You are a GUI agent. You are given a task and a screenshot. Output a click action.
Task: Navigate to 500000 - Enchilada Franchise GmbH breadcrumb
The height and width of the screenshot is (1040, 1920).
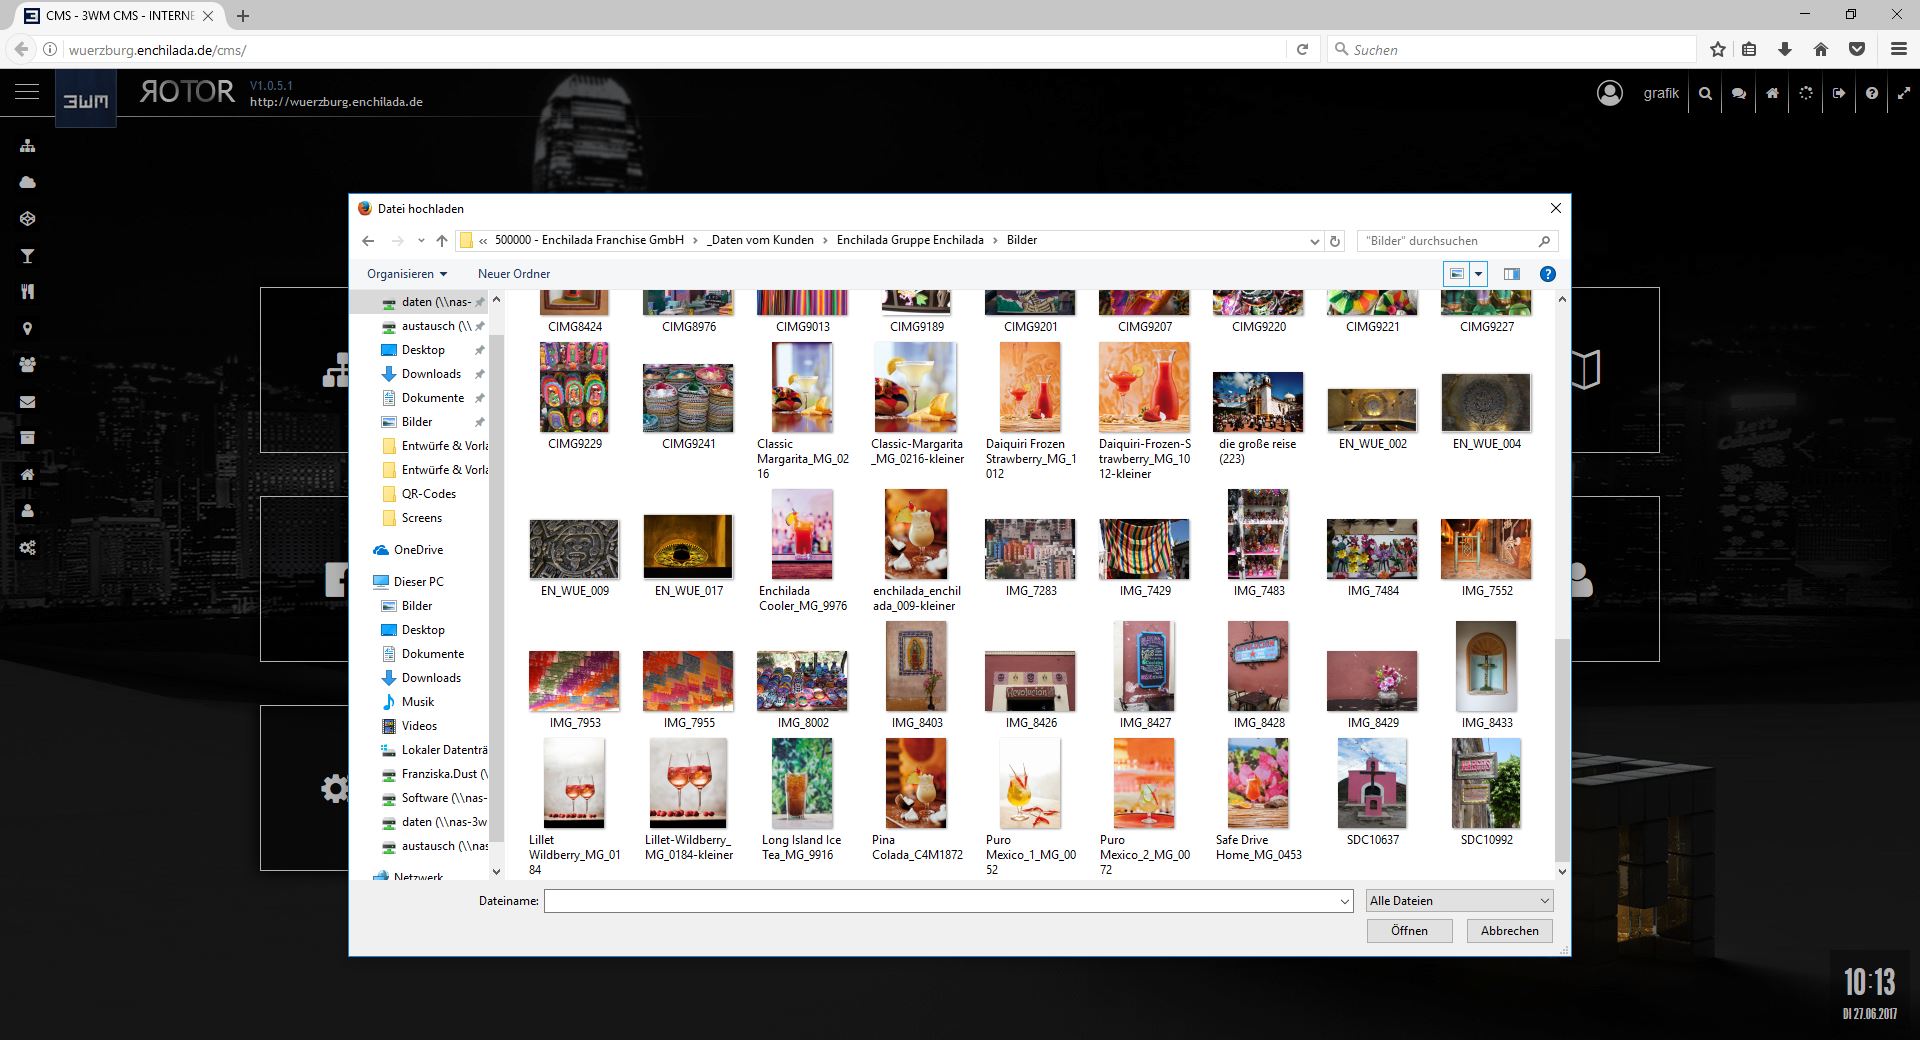[x=590, y=240]
